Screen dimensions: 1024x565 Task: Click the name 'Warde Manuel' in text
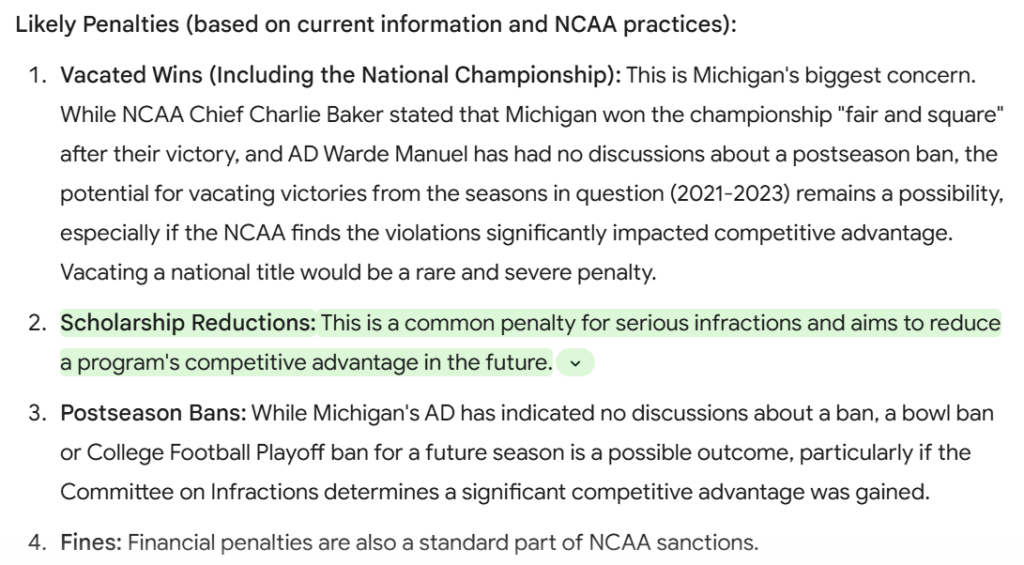tap(396, 154)
